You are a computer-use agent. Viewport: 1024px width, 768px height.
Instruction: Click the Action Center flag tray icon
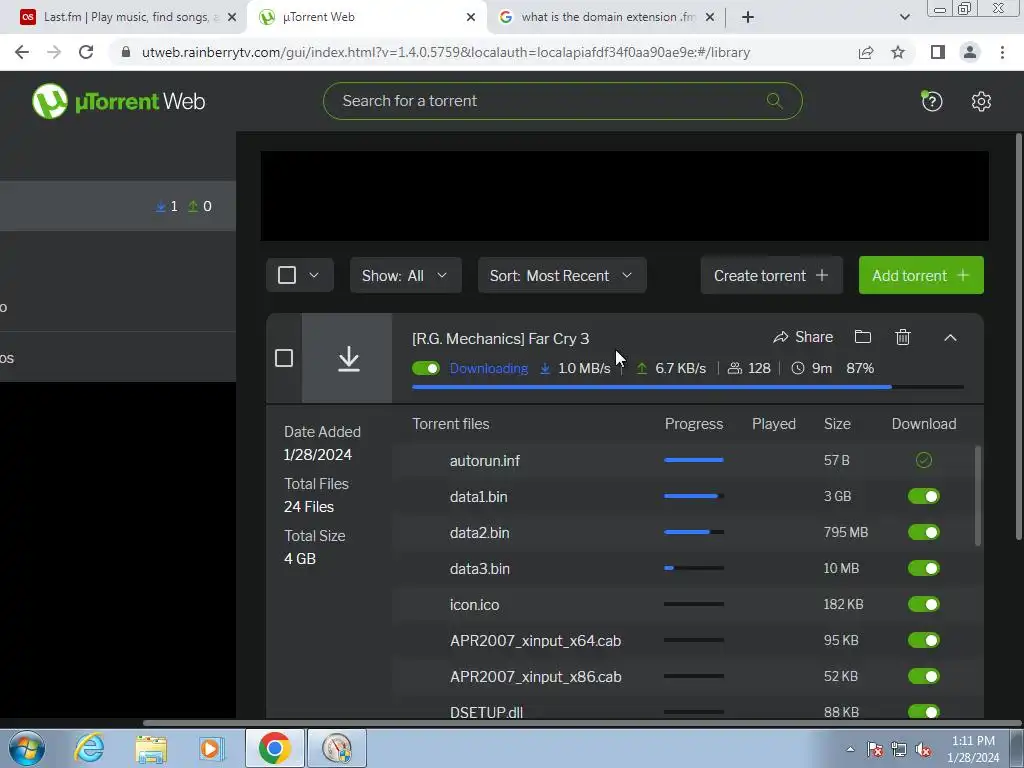point(874,749)
